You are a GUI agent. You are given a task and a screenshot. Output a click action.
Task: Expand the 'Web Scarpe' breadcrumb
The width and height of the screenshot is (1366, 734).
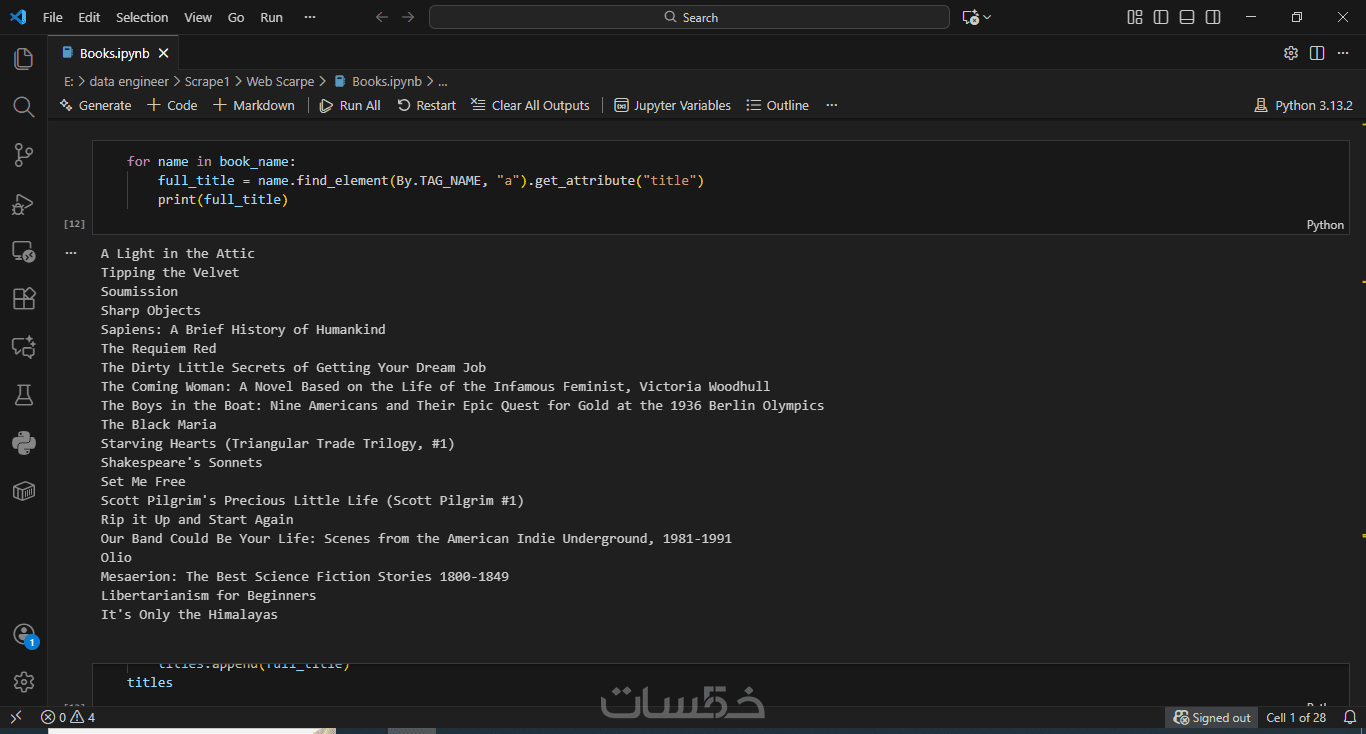coord(280,81)
